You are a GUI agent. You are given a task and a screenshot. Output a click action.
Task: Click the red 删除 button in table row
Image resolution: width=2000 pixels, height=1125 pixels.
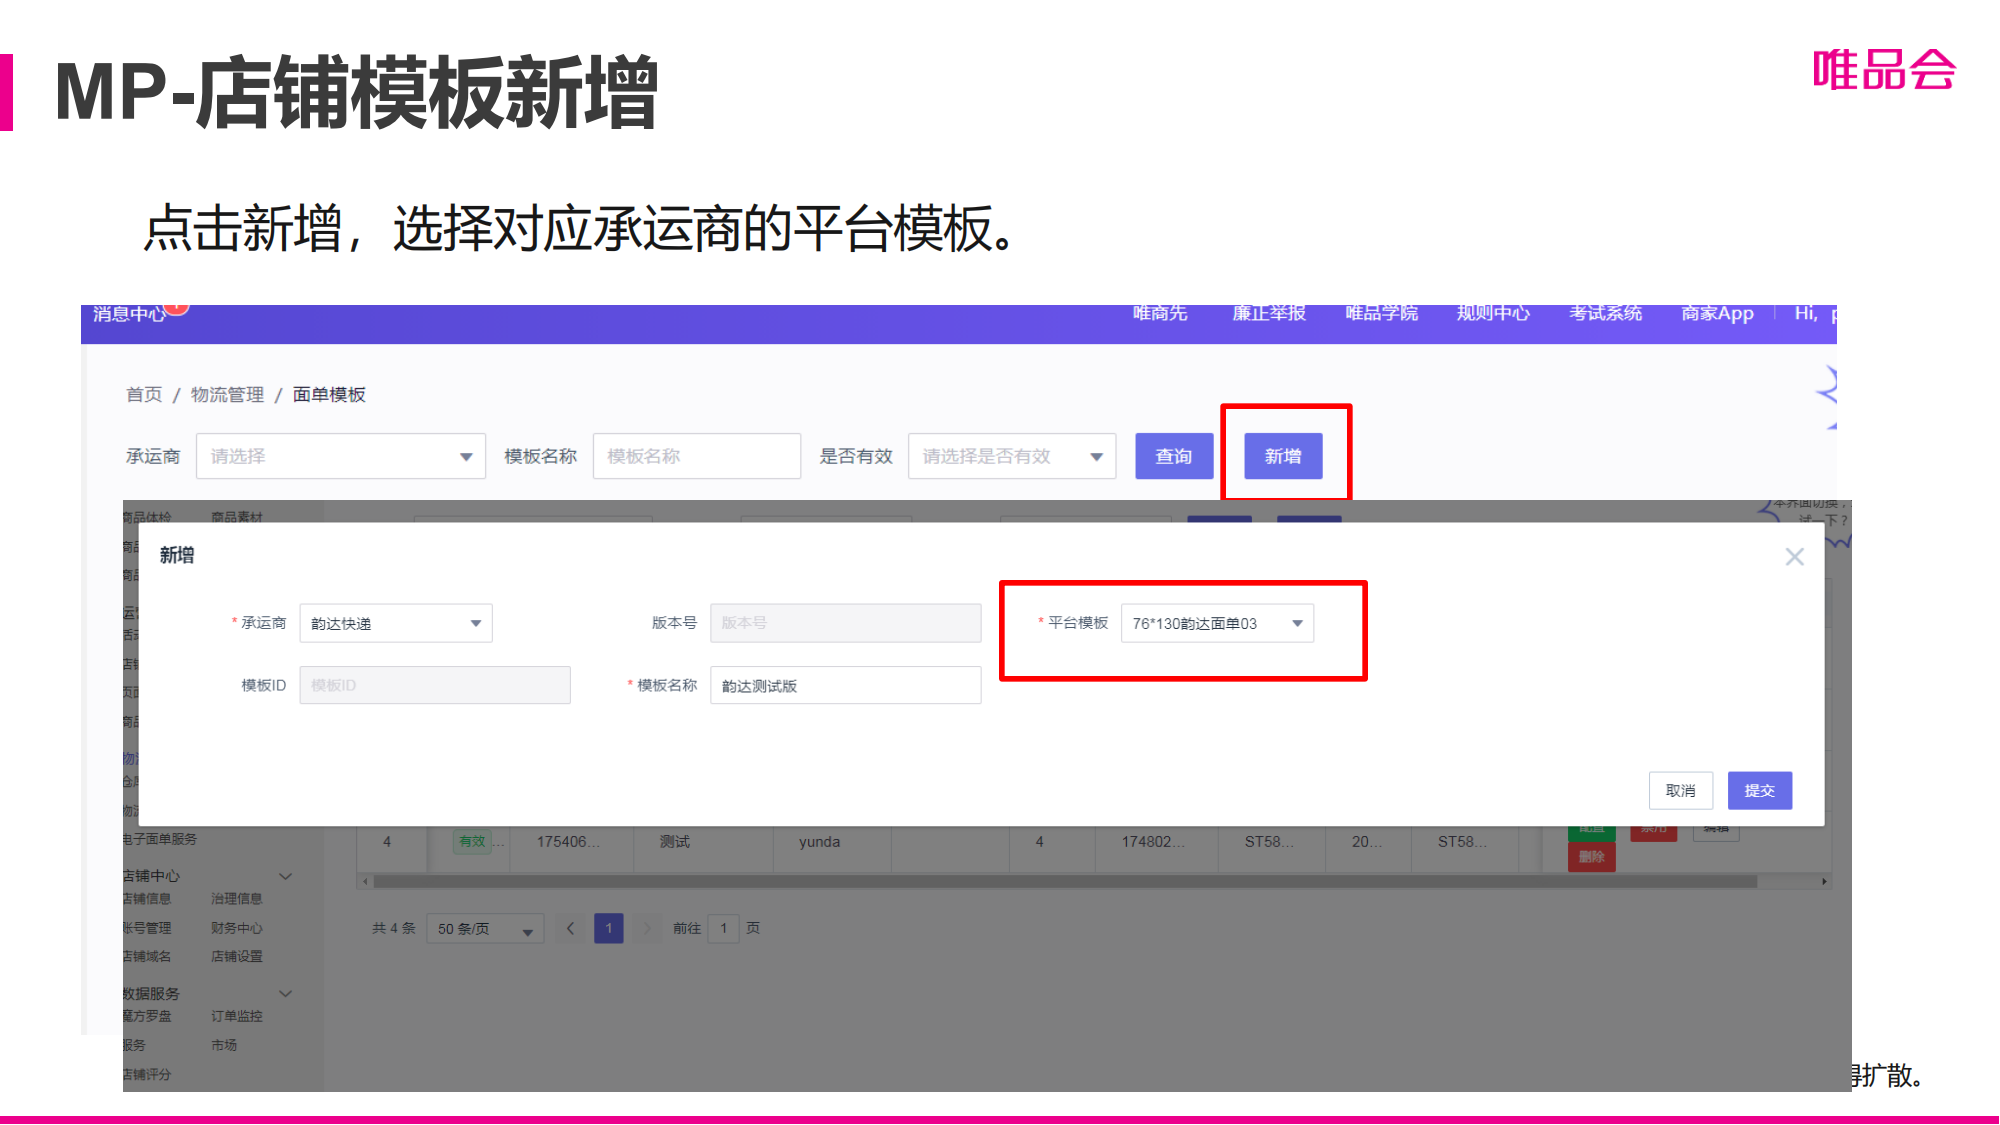[x=1592, y=857]
